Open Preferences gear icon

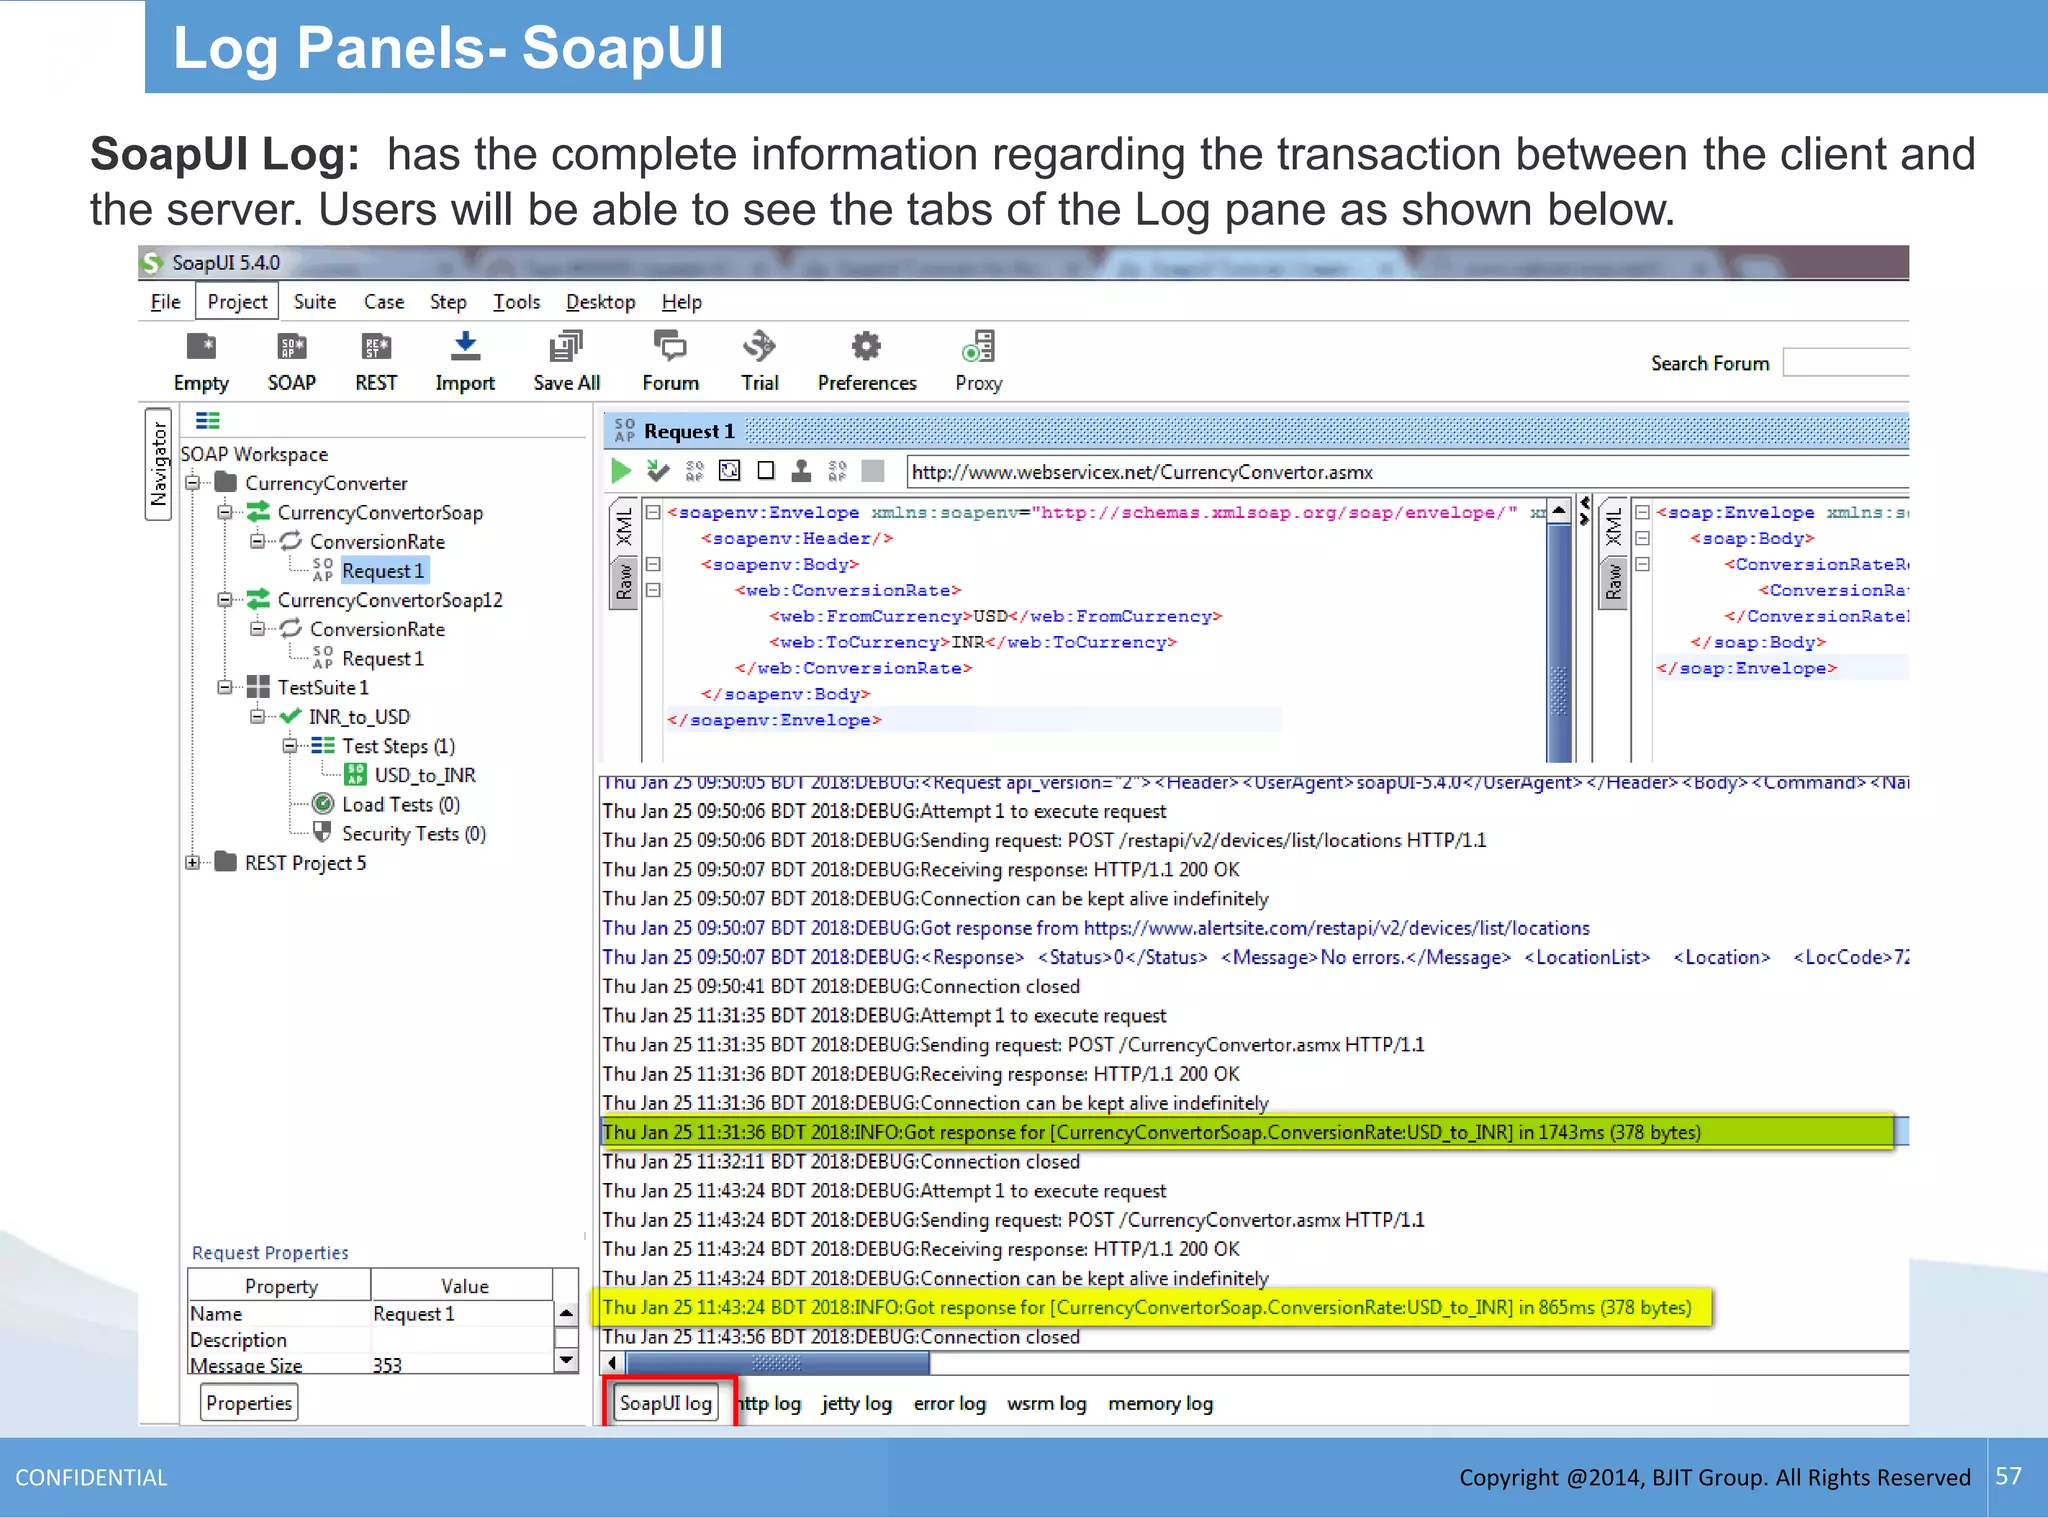point(866,347)
